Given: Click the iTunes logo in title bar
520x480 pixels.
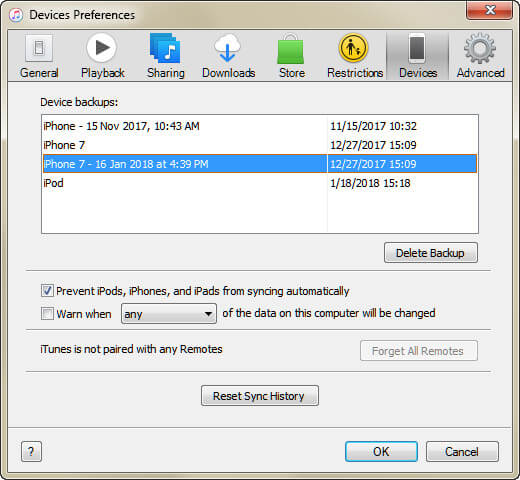Looking at the screenshot, I should pyautogui.click(x=16, y=15).
